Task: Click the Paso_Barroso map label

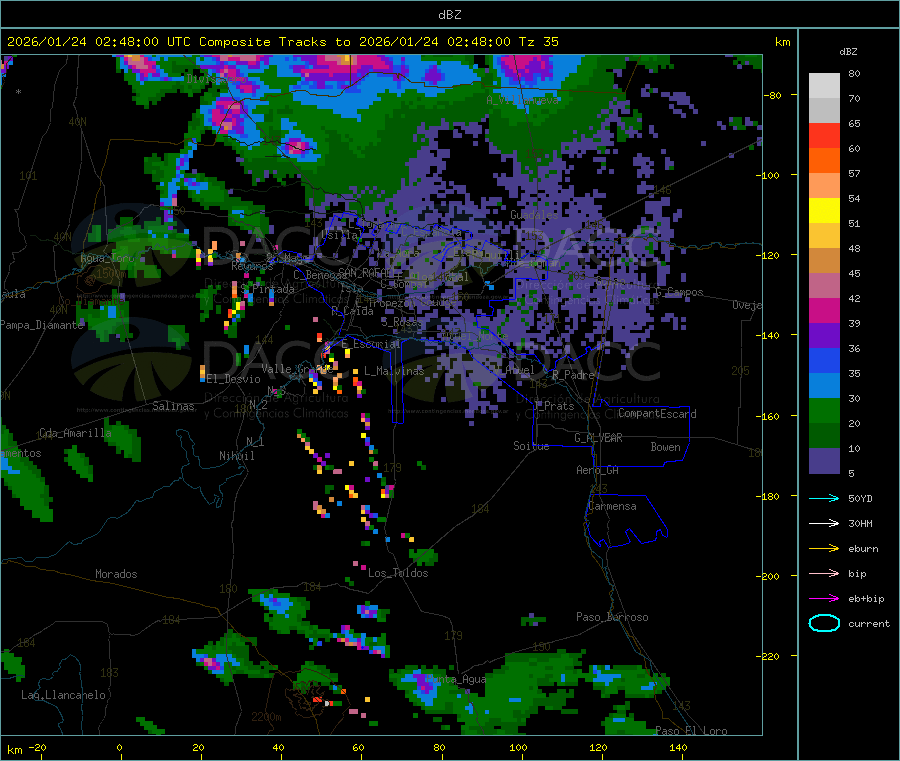Action: point(612,617)
